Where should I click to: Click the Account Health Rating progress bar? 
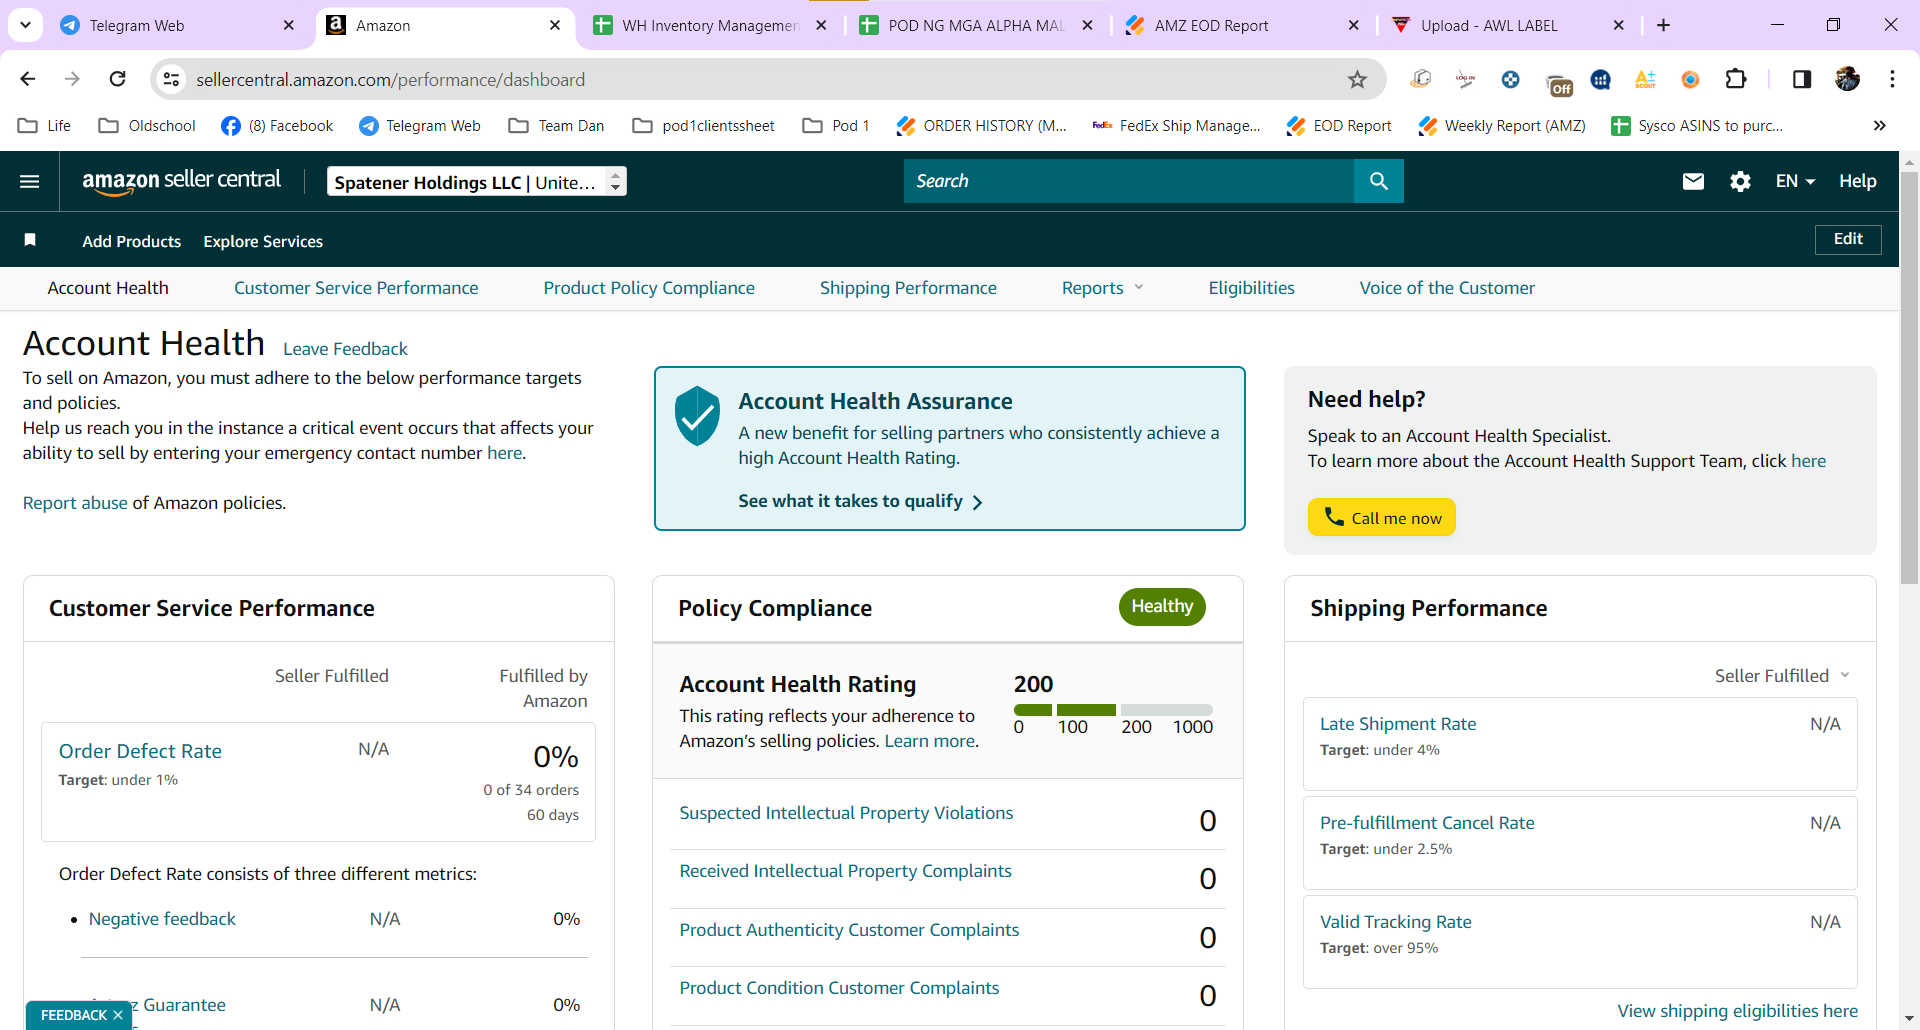1113,709
